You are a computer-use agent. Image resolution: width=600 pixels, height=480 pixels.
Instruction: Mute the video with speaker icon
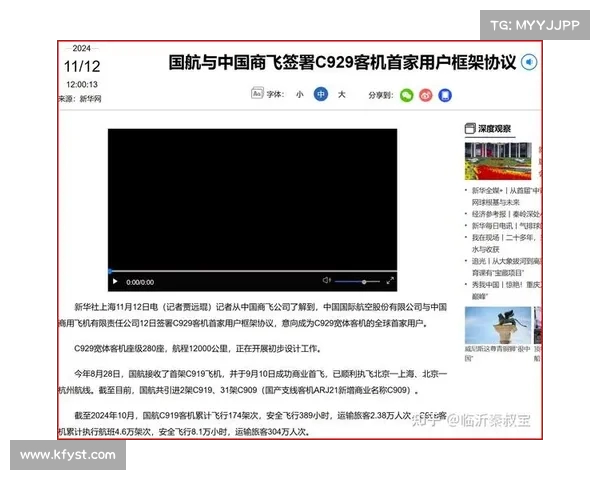point(326,280)
